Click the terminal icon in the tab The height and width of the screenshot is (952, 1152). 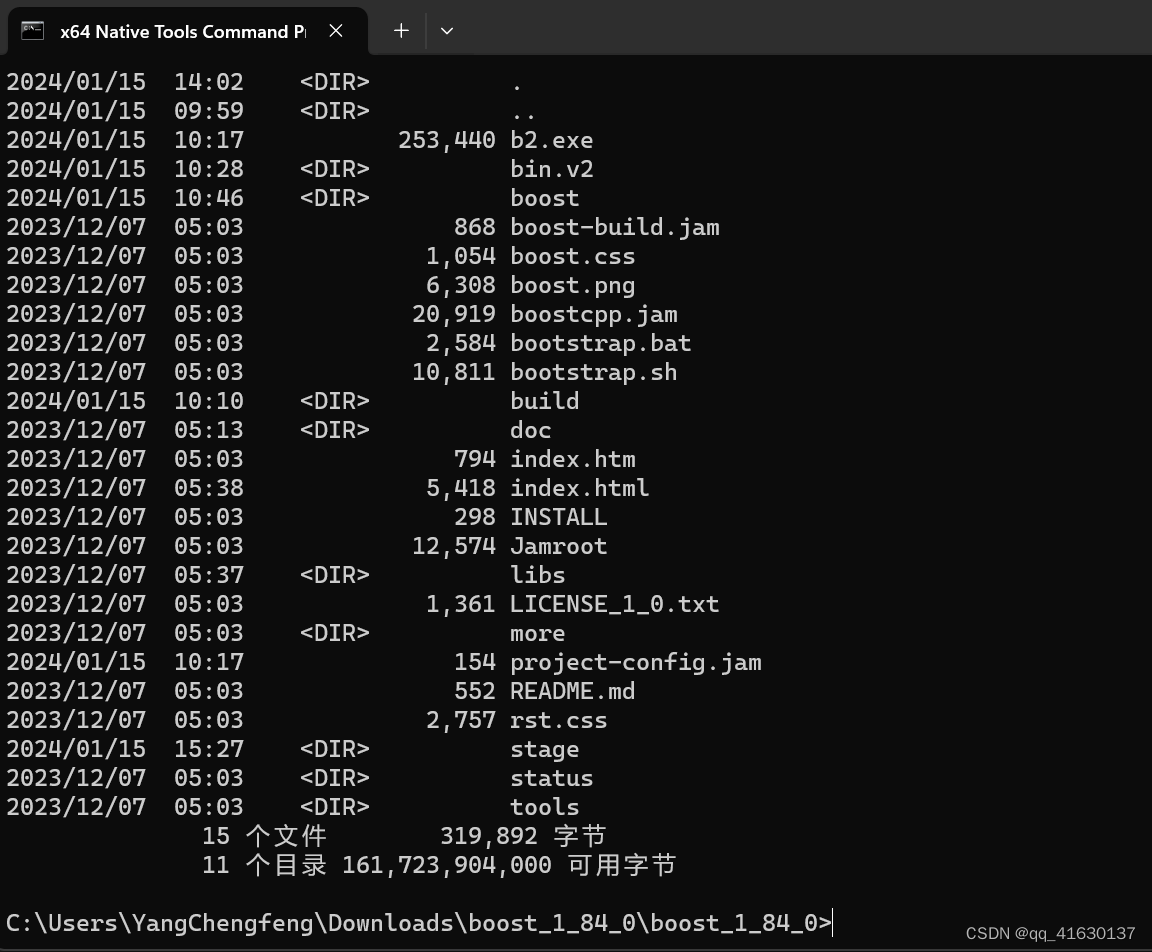32,31
